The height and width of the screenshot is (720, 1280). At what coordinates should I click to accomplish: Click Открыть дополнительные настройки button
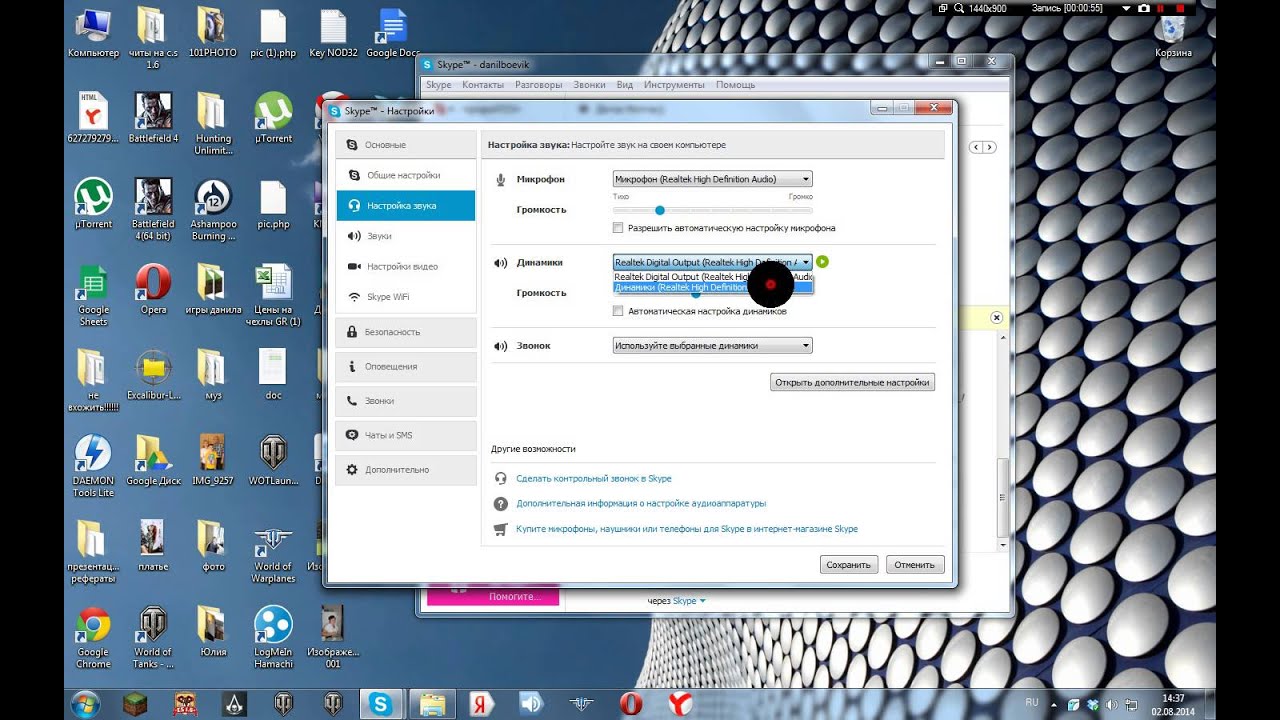coord(852,382)
